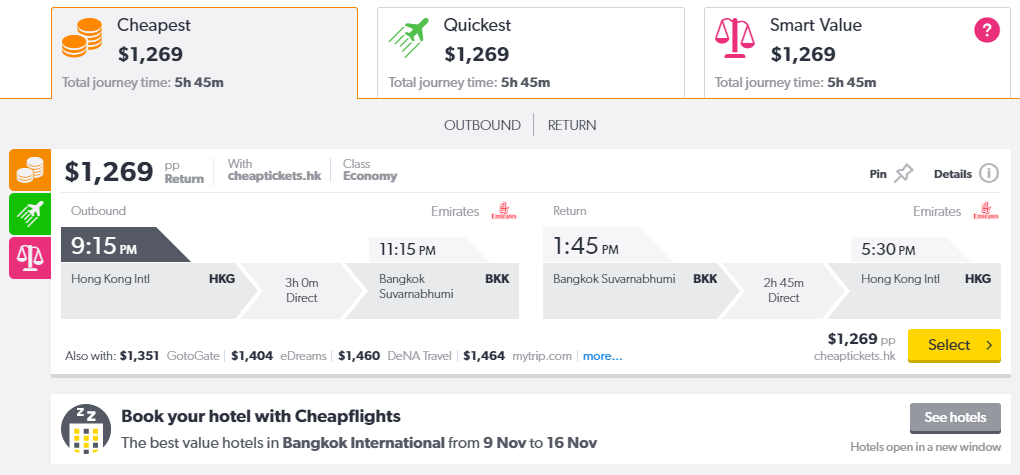Switch to the Cheapest tab
Viewport: 1020px width, 475px height.
click(x=204, y=53)
